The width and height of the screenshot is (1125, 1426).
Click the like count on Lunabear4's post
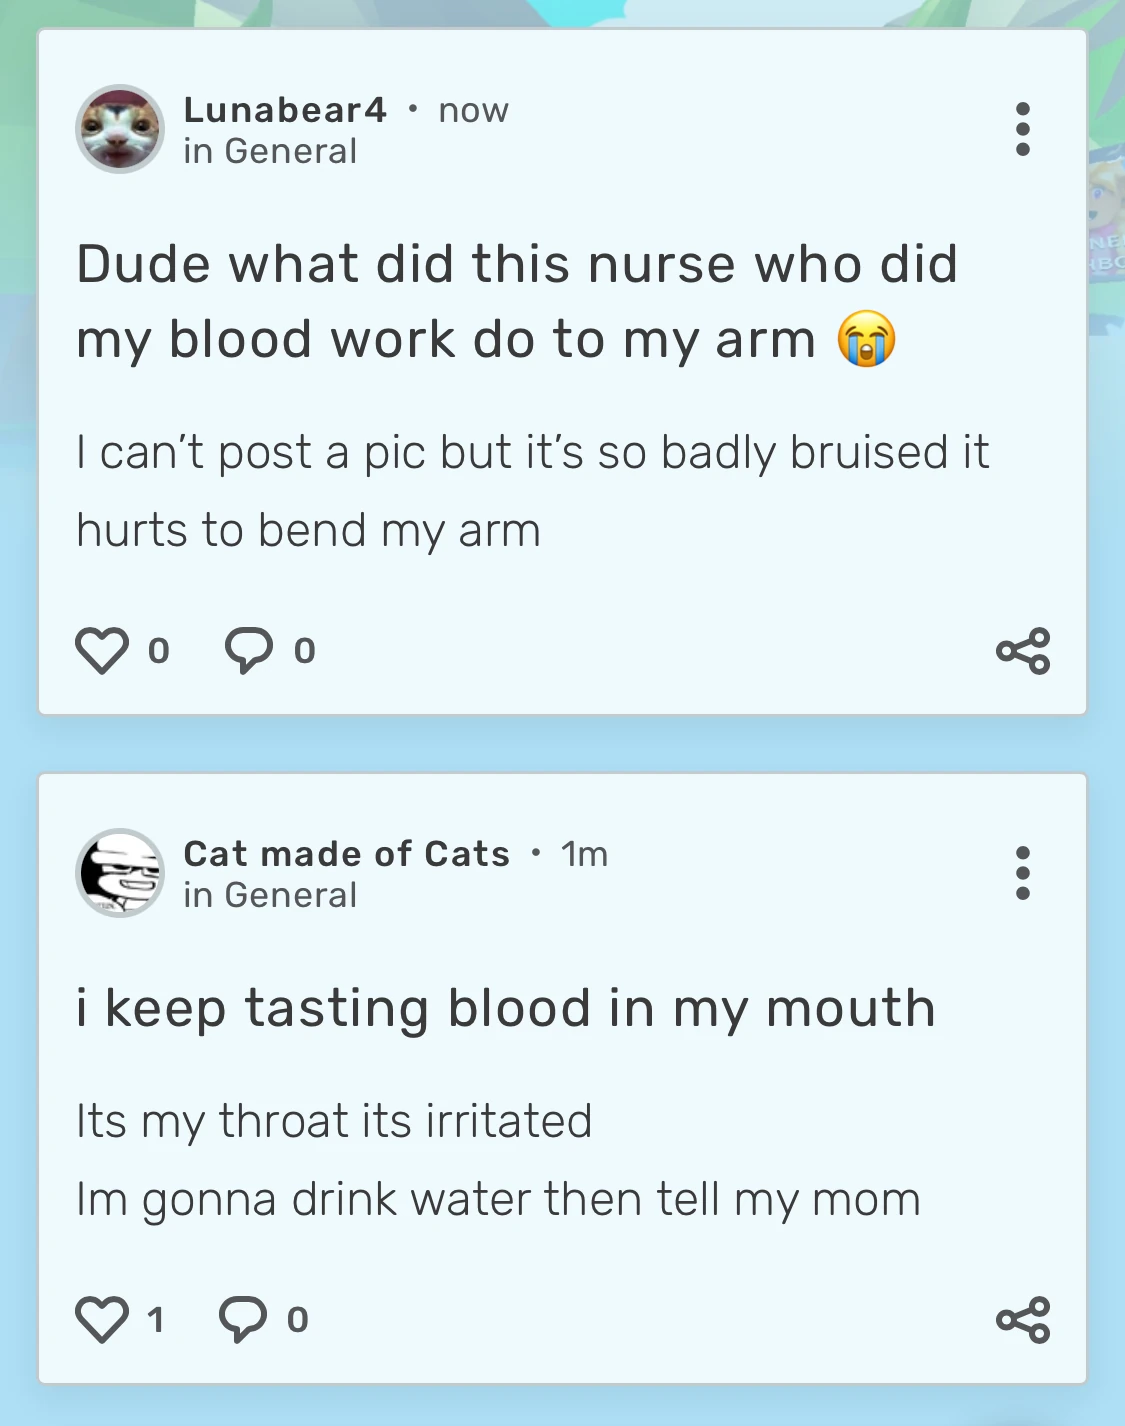pos(158,651)
